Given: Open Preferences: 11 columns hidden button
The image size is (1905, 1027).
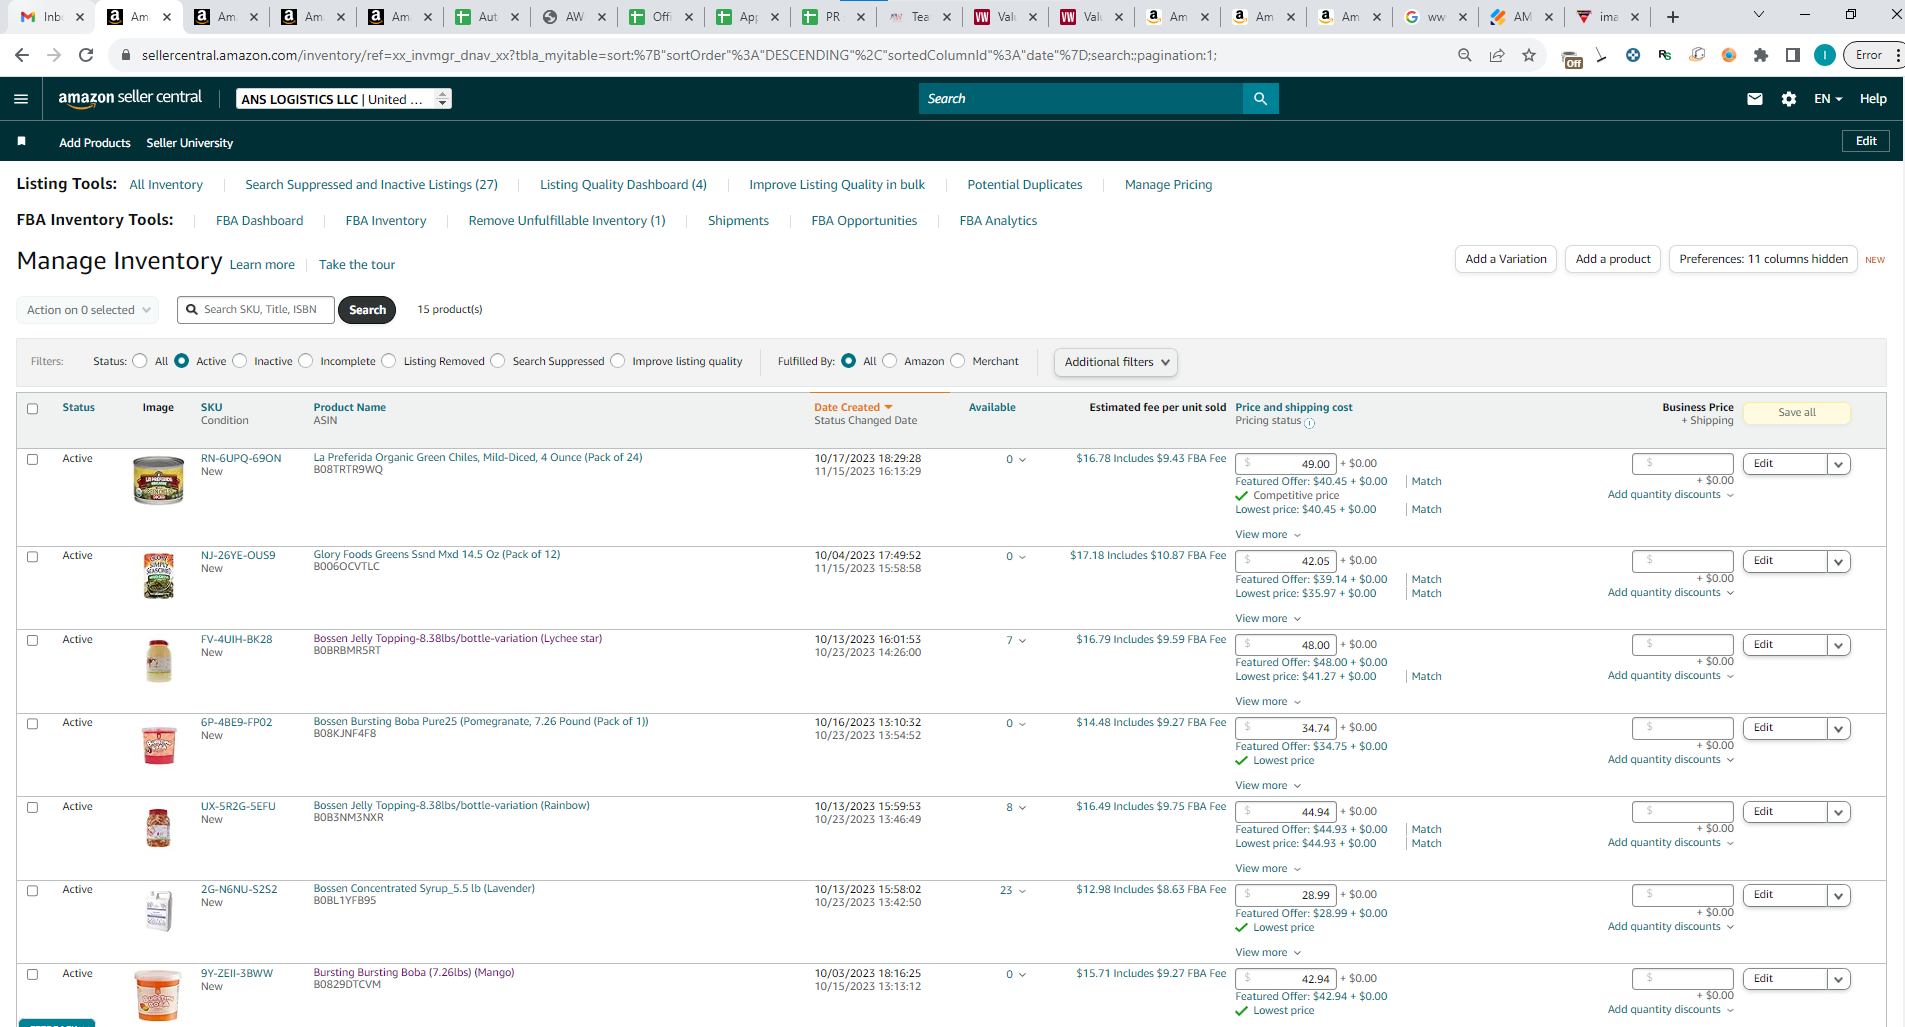Looking at the screenshot, I should (1763, 259).
